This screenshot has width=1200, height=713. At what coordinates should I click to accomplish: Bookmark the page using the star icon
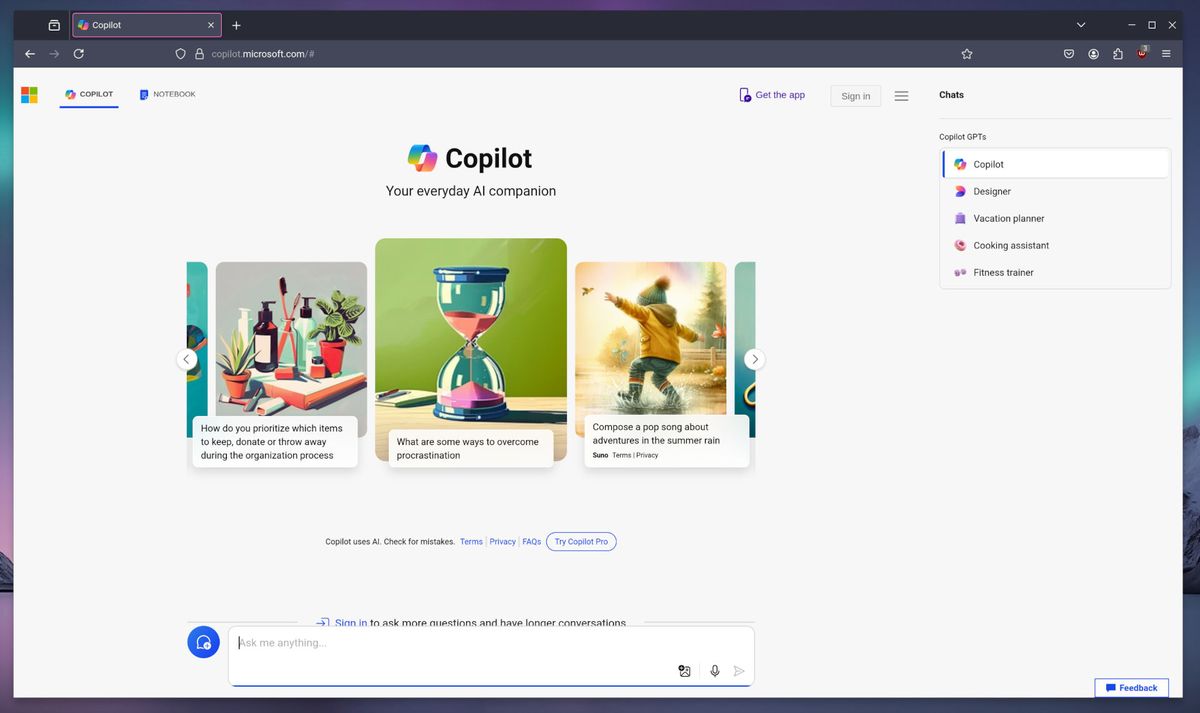pos(966,53)
